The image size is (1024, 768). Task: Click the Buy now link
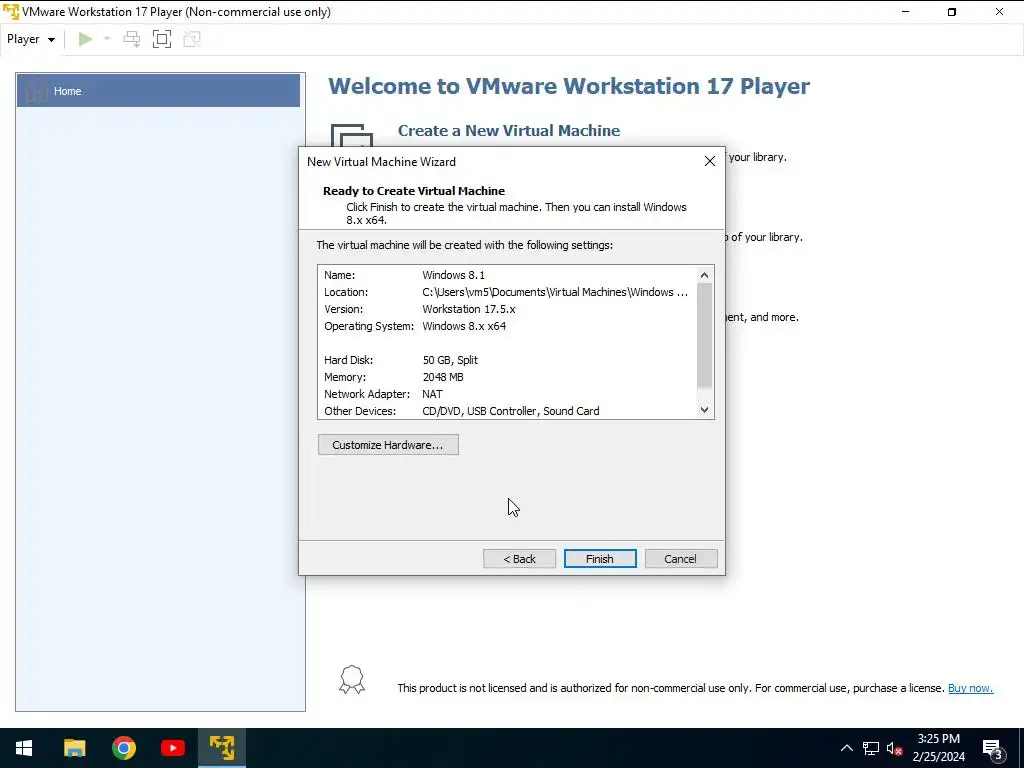point(970,688)
